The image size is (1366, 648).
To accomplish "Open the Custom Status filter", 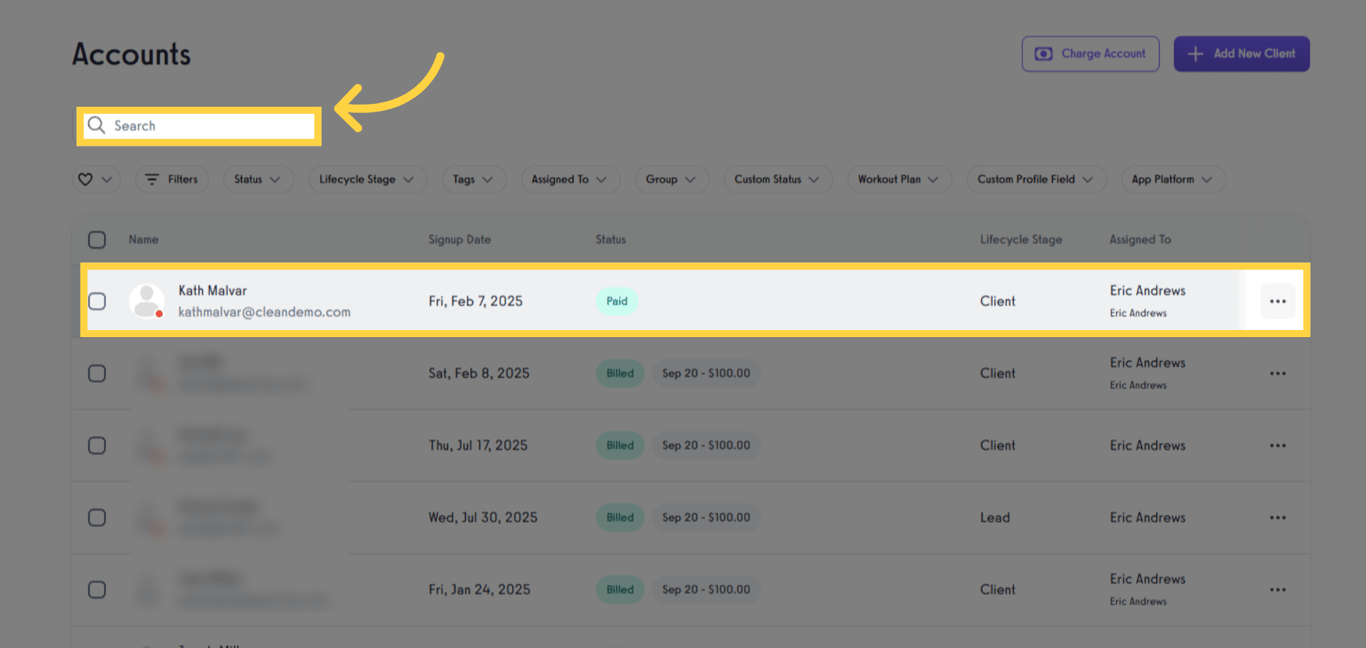I will point(778,179).
